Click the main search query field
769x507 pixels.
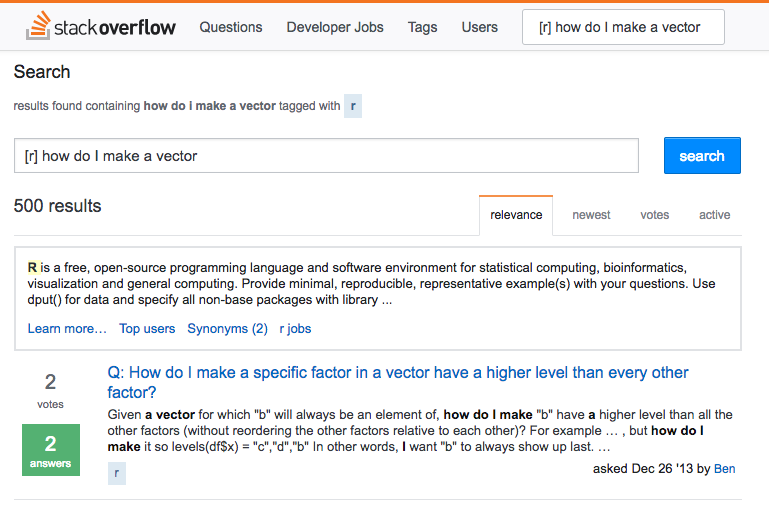pyautogui.click(x=326, y=156)
